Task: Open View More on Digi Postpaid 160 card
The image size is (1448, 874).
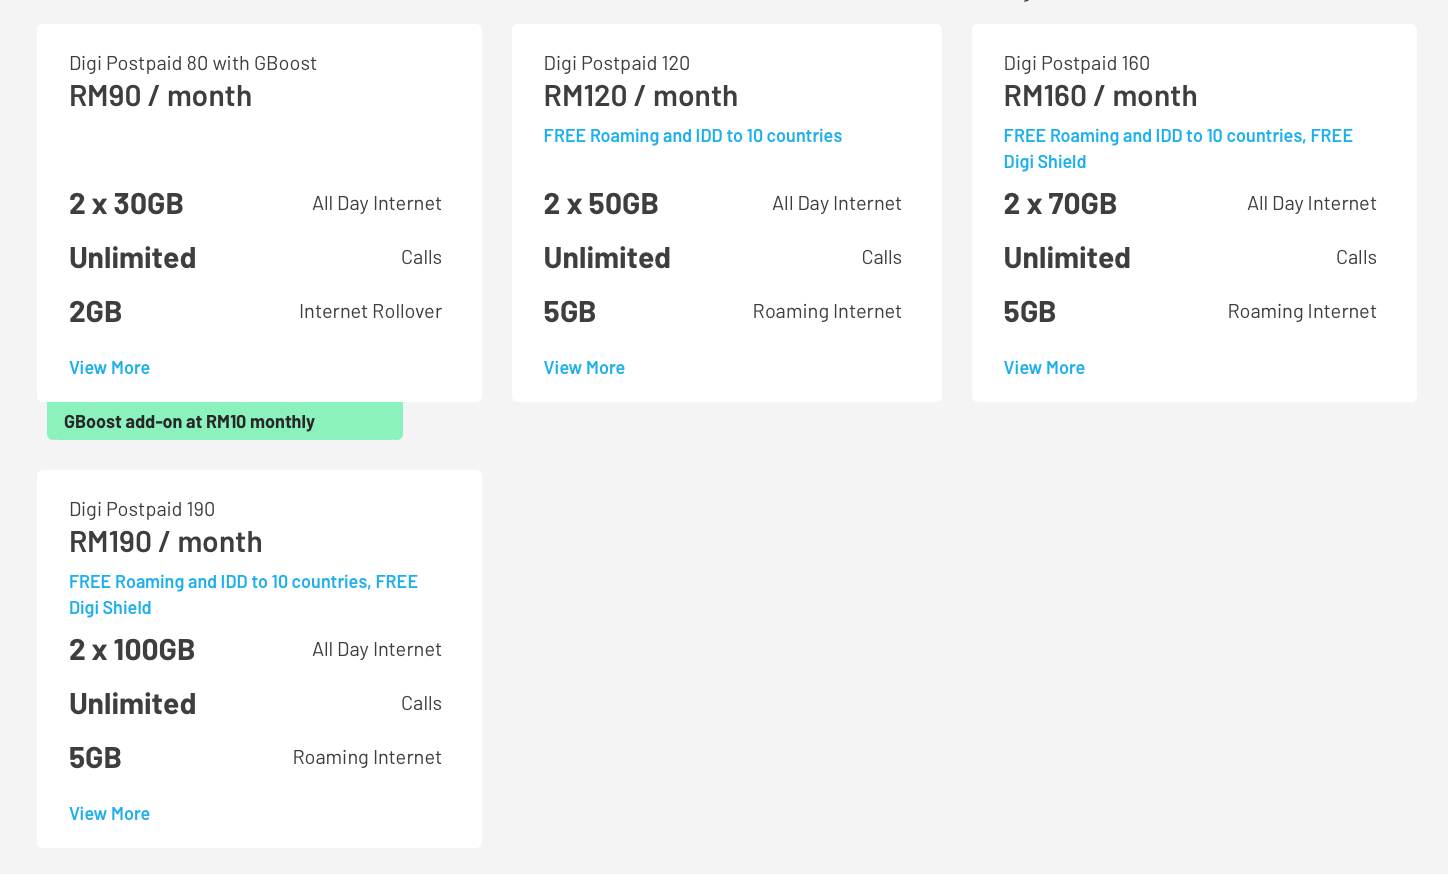Action: [x=1044, y=368]
